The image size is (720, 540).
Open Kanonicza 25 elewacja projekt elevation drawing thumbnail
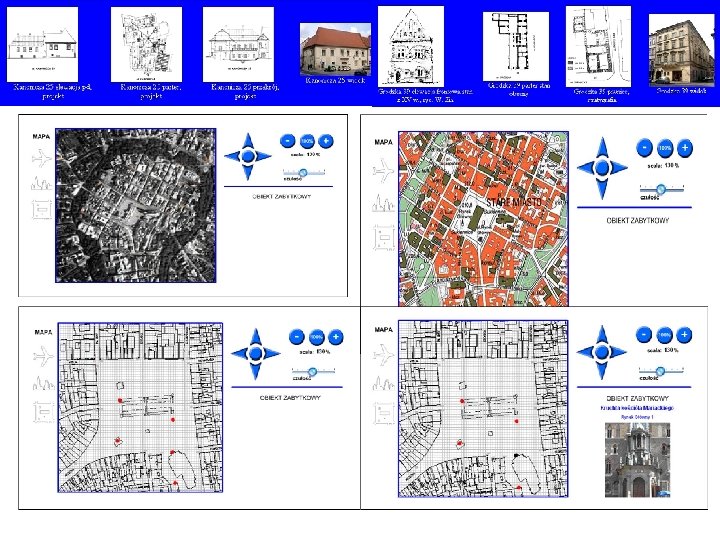tap(42, 45)
